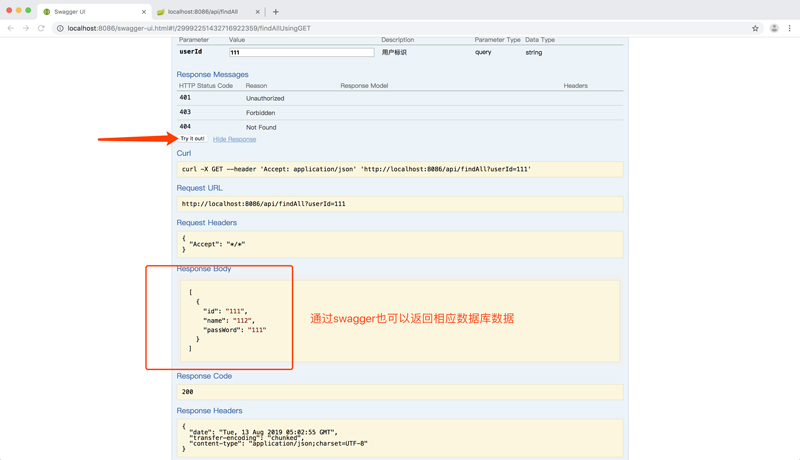Close the Swagger UI tab
This screenshot has width=800, height=460.
[x=143, y=12]
